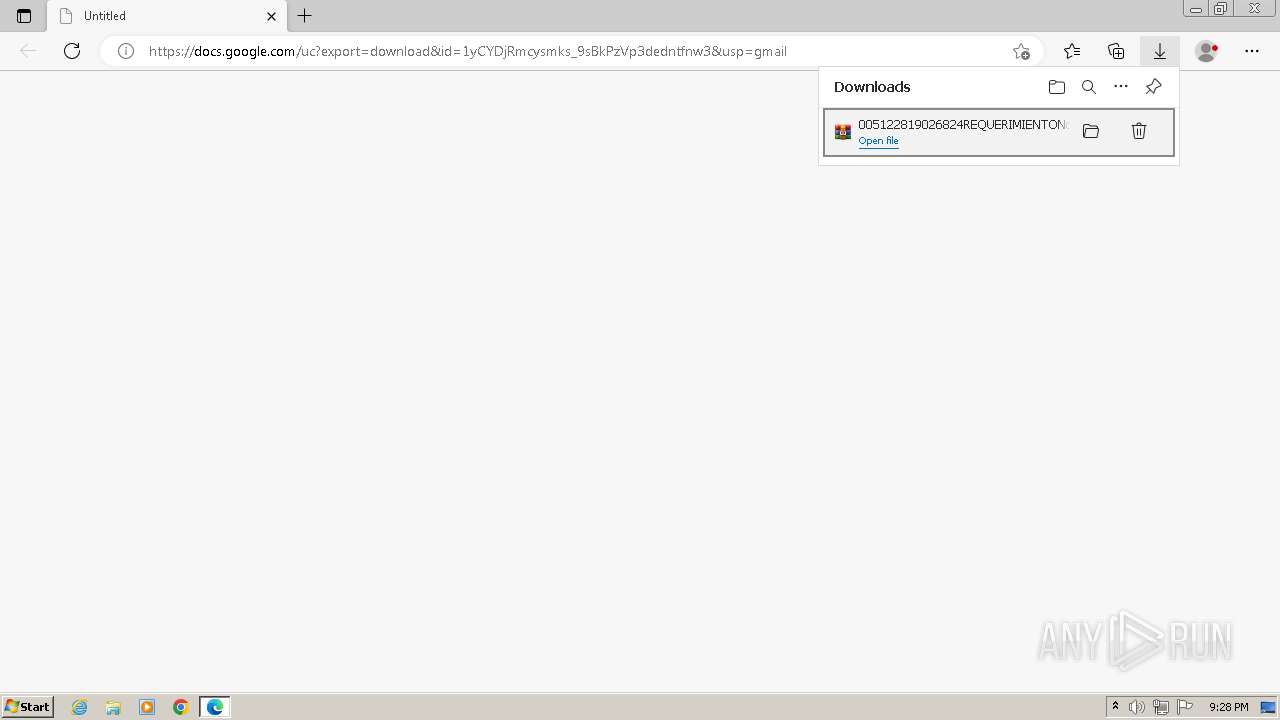Open the volume speaker tray icon

click(1137, 707)
